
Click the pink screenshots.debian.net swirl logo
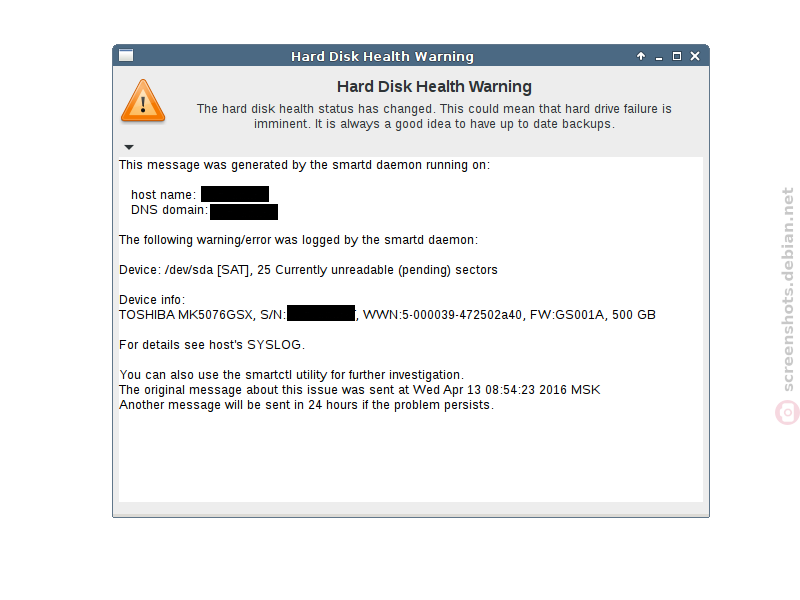tap(787, 413)
